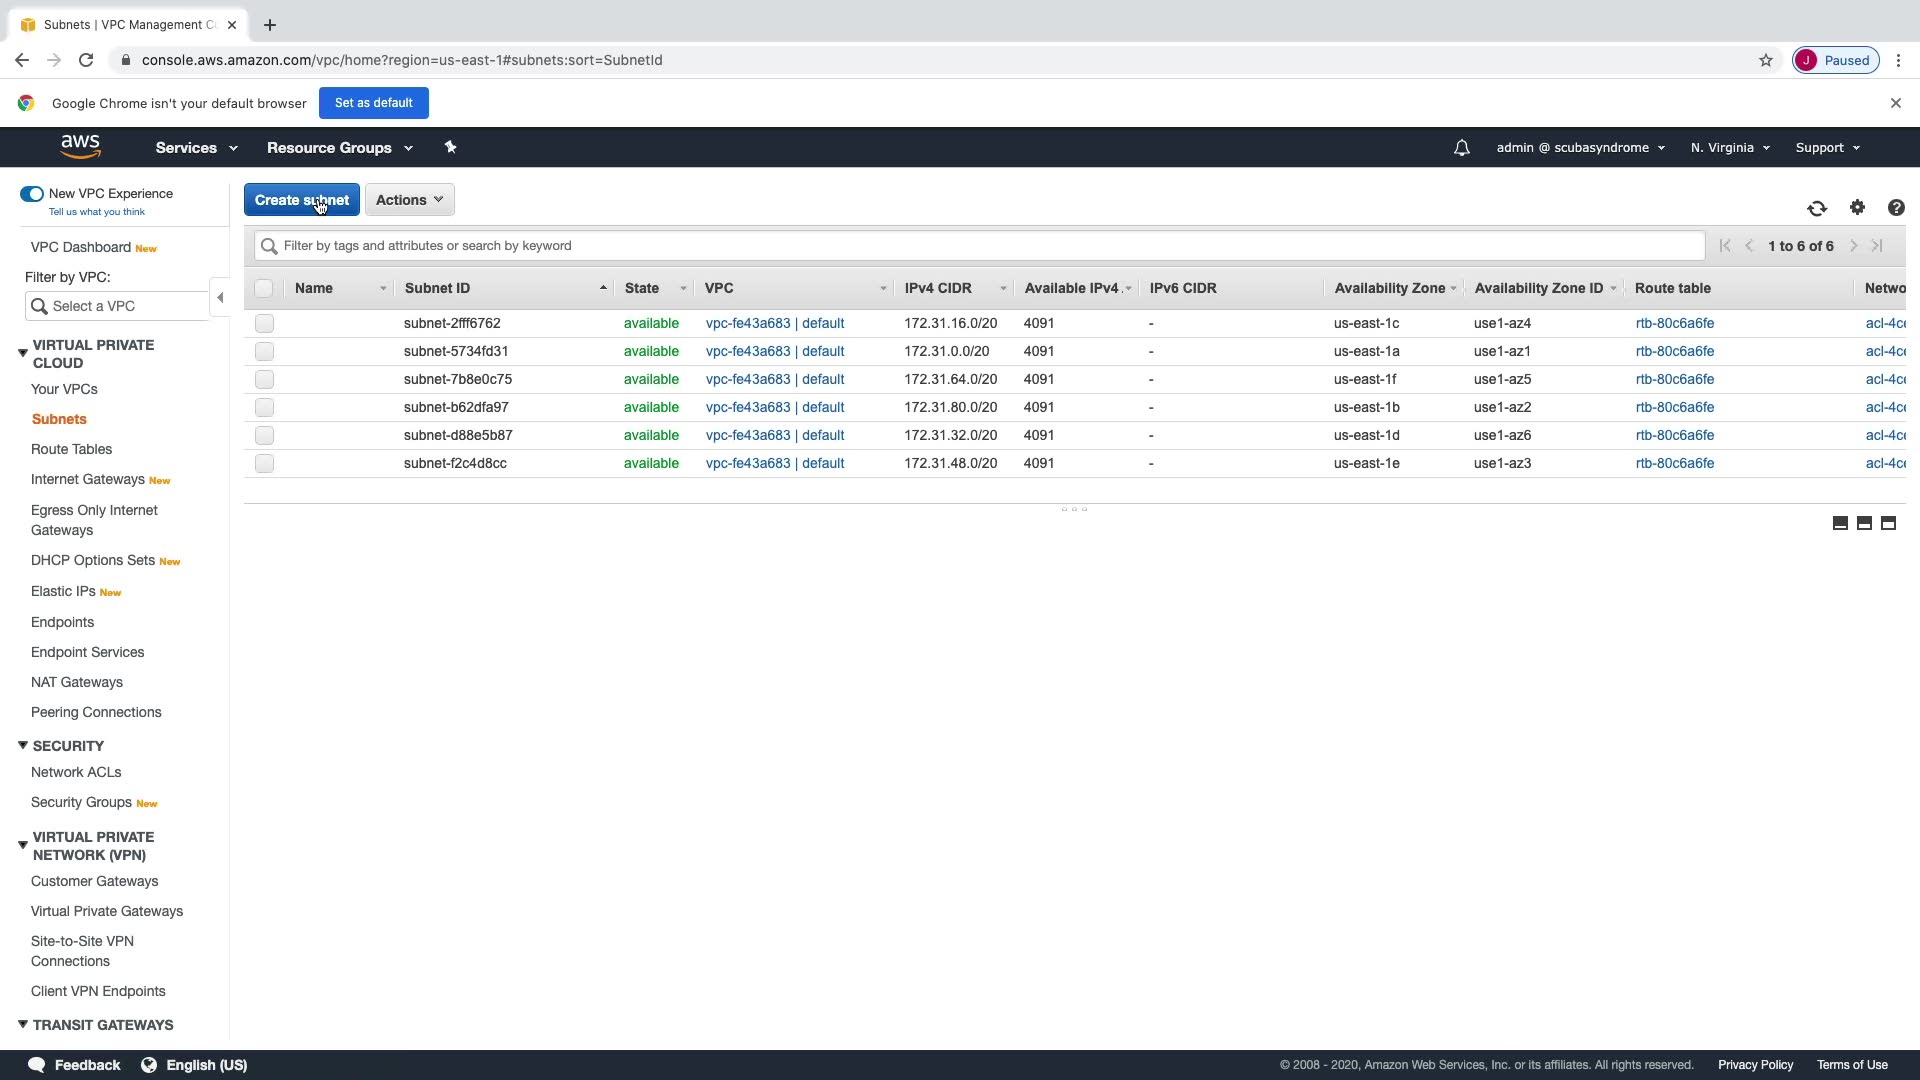
Task: Collapse sidebar with the left arrow handle
Action: point(220,297)
